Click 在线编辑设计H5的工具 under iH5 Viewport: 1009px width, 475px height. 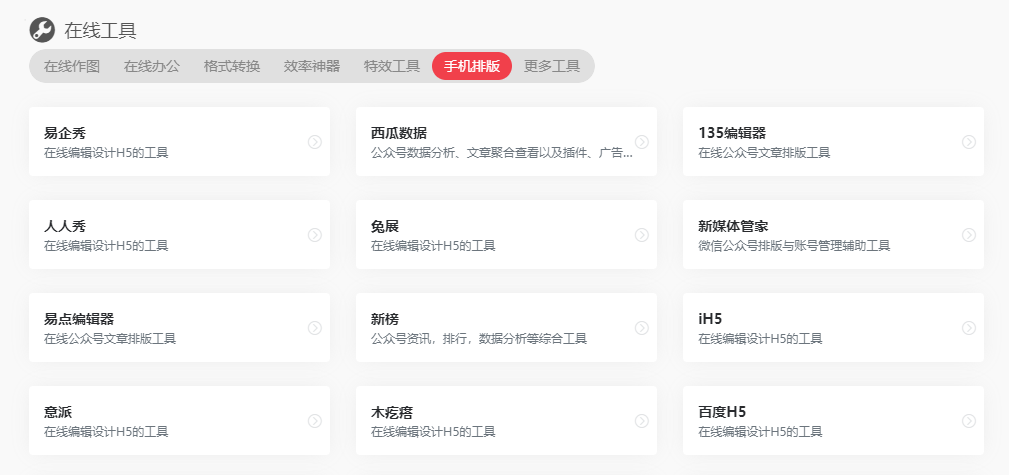point(760,339)
